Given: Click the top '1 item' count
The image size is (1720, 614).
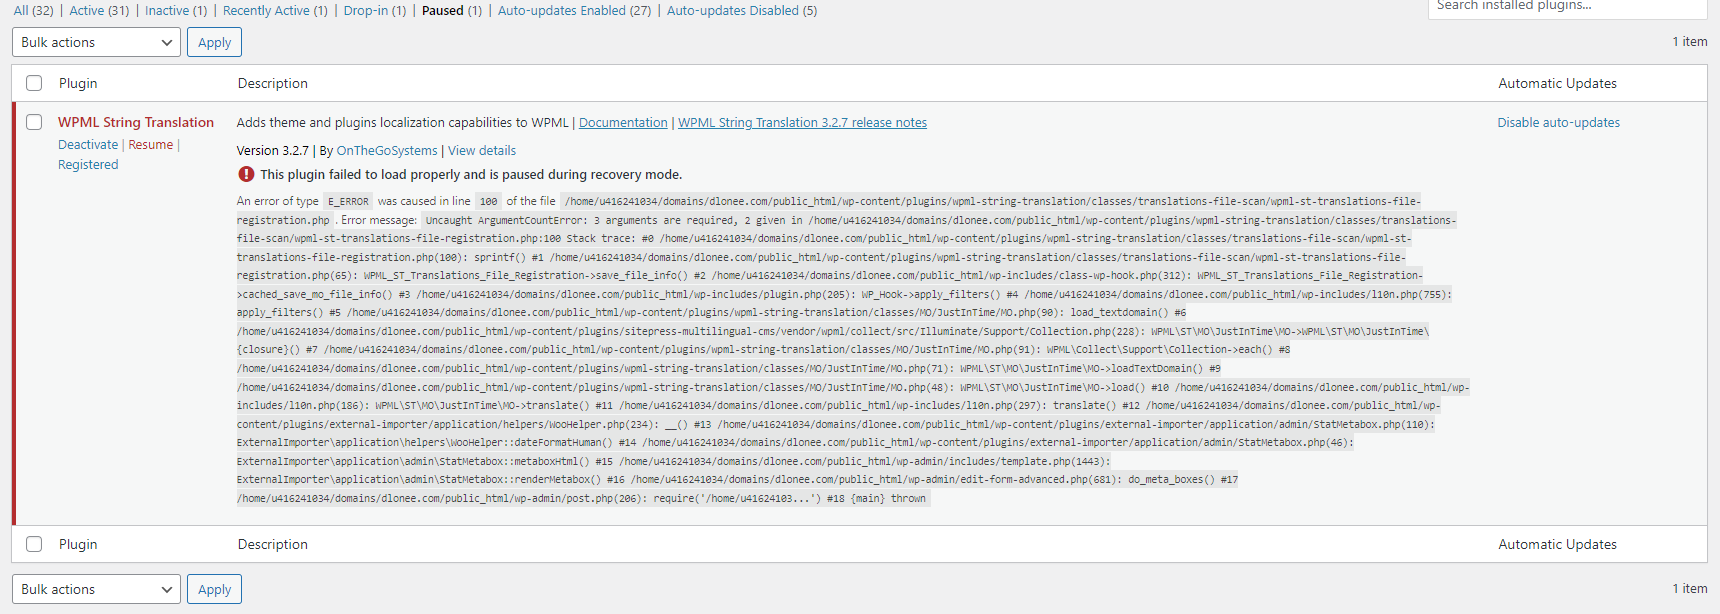Looking at the screenshot, I should [1690, 42].
